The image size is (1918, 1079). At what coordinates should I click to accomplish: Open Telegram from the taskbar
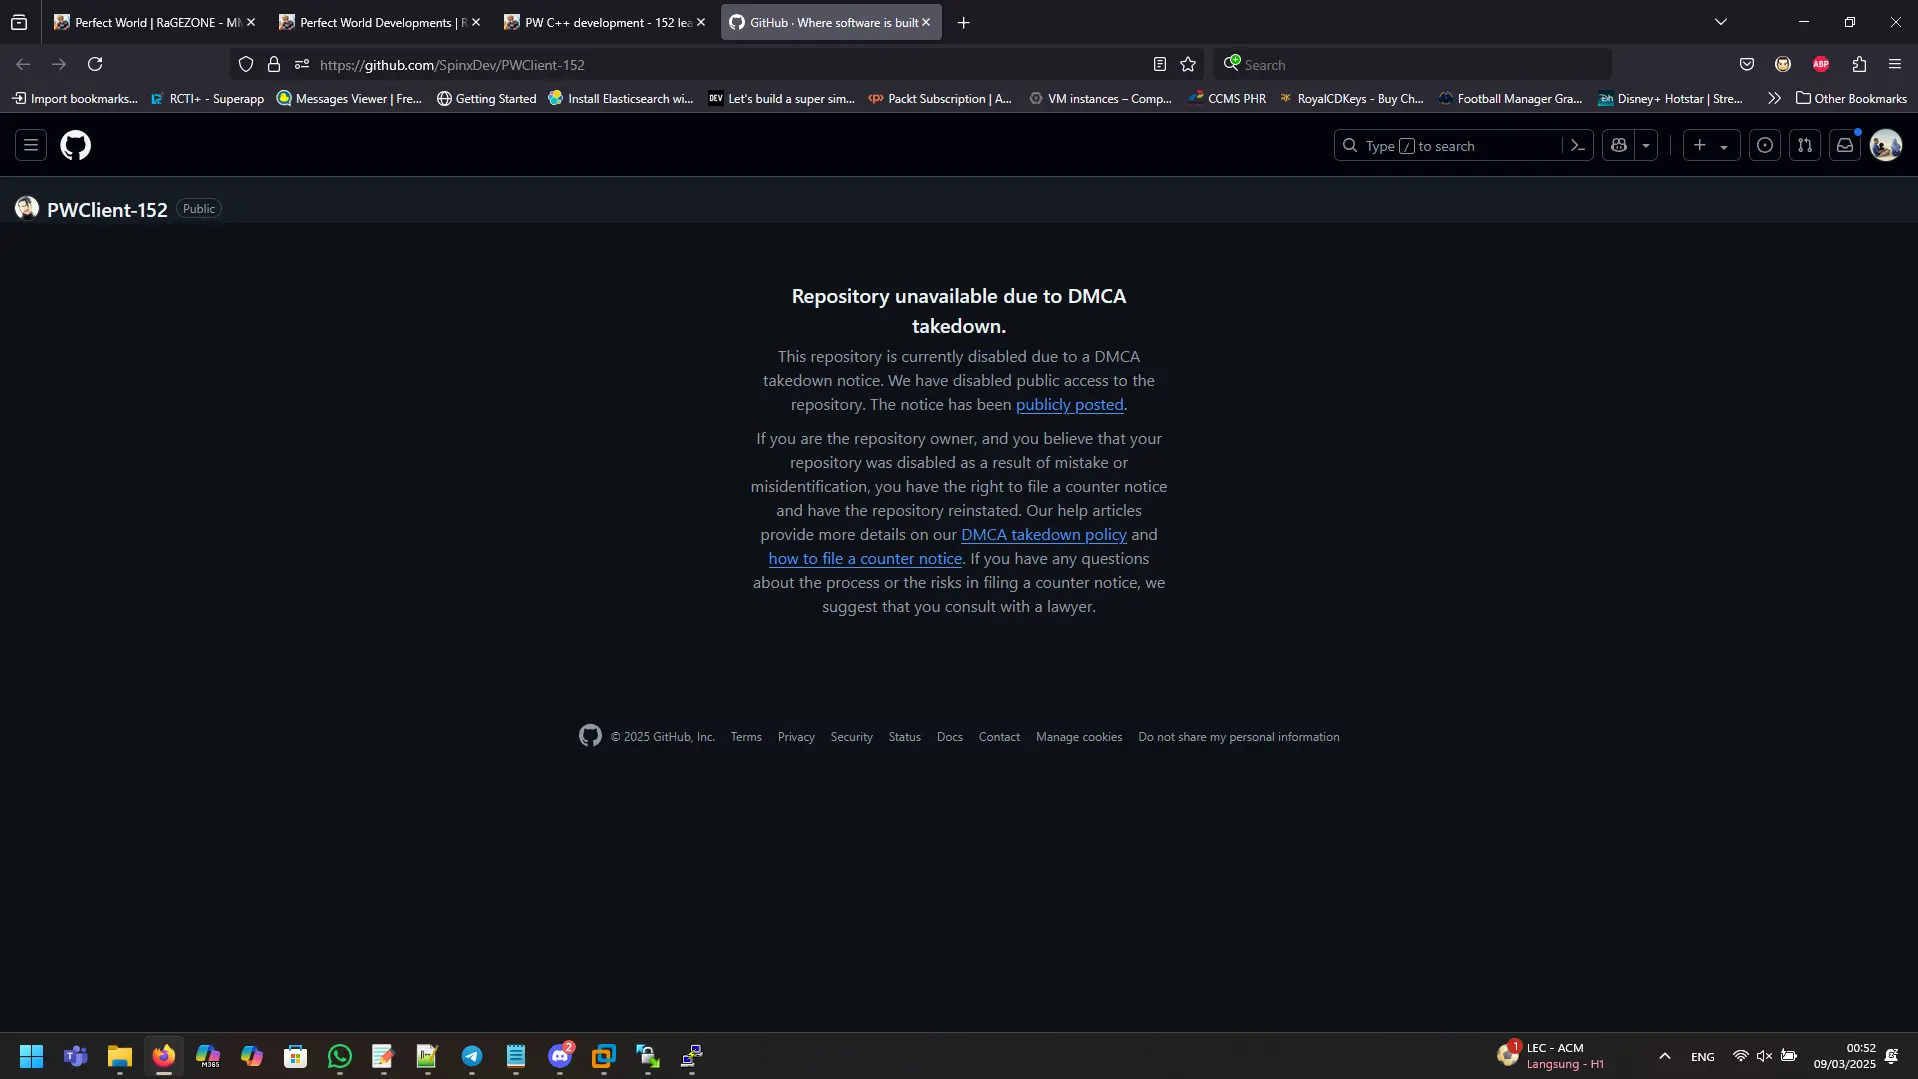(472, 1056)
